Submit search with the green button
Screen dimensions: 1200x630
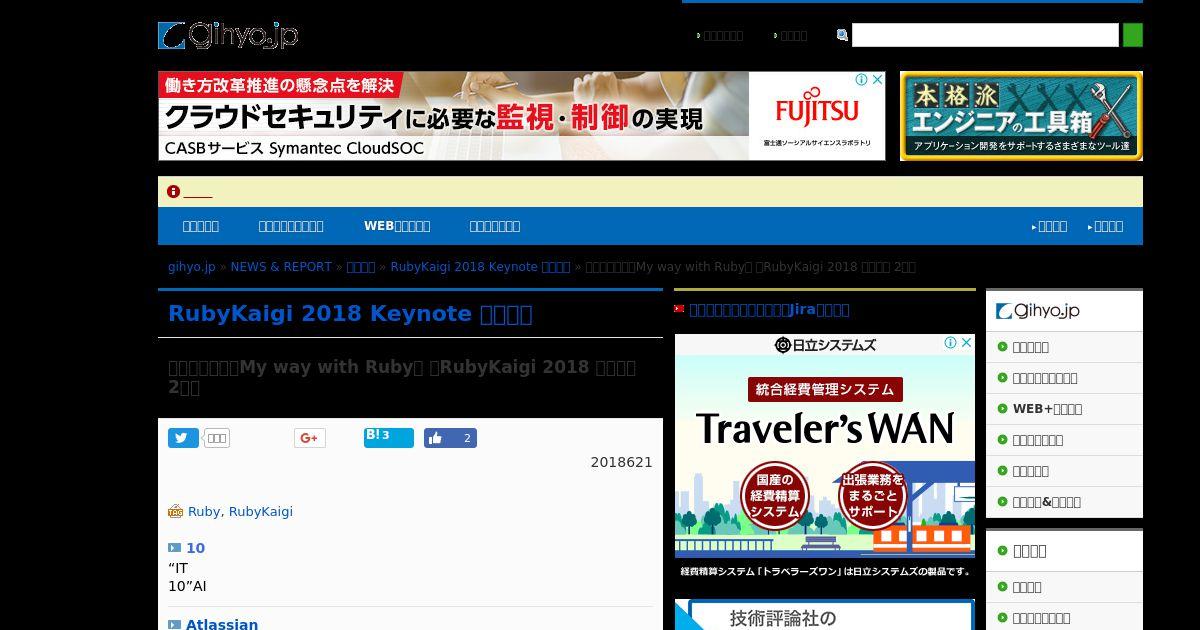pyautogui.click(x=1132, y=35)
